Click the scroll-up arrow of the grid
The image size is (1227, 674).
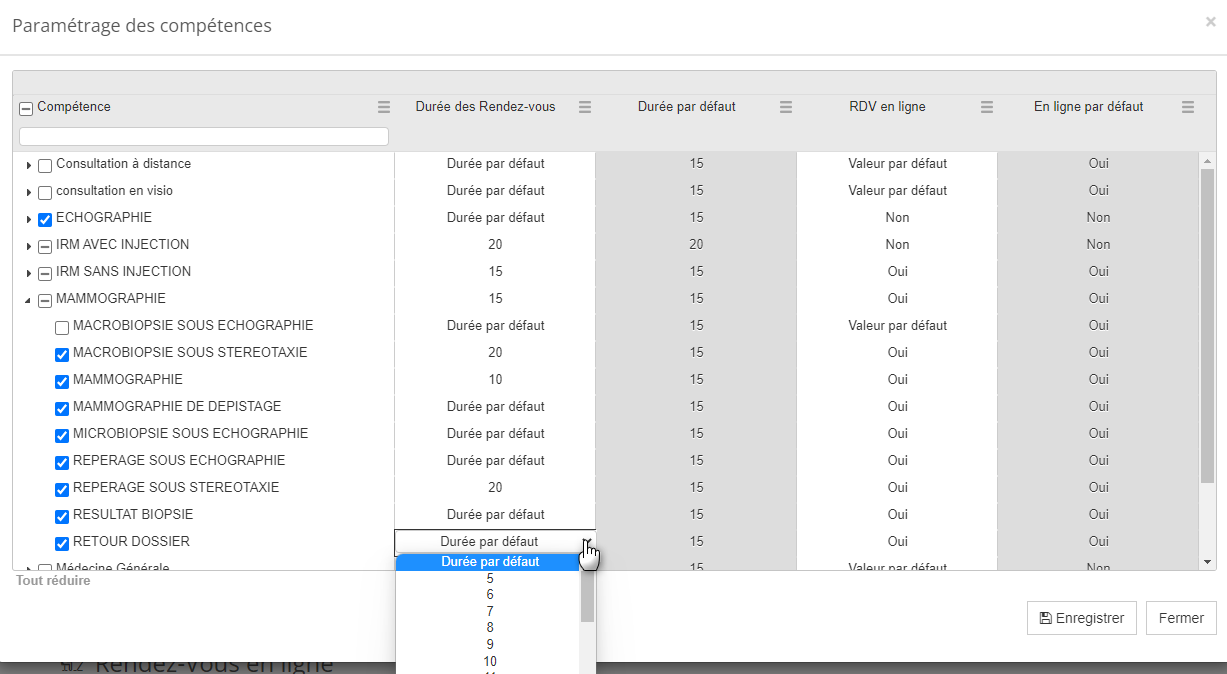tap(1207, 161)
